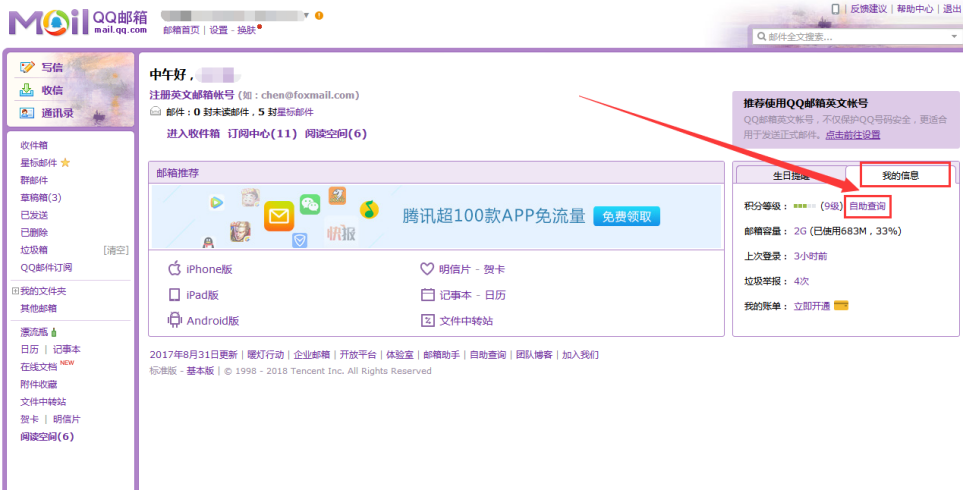
Task: Click the 邮件全文搜索 search field
Action: tap(850, 37)
